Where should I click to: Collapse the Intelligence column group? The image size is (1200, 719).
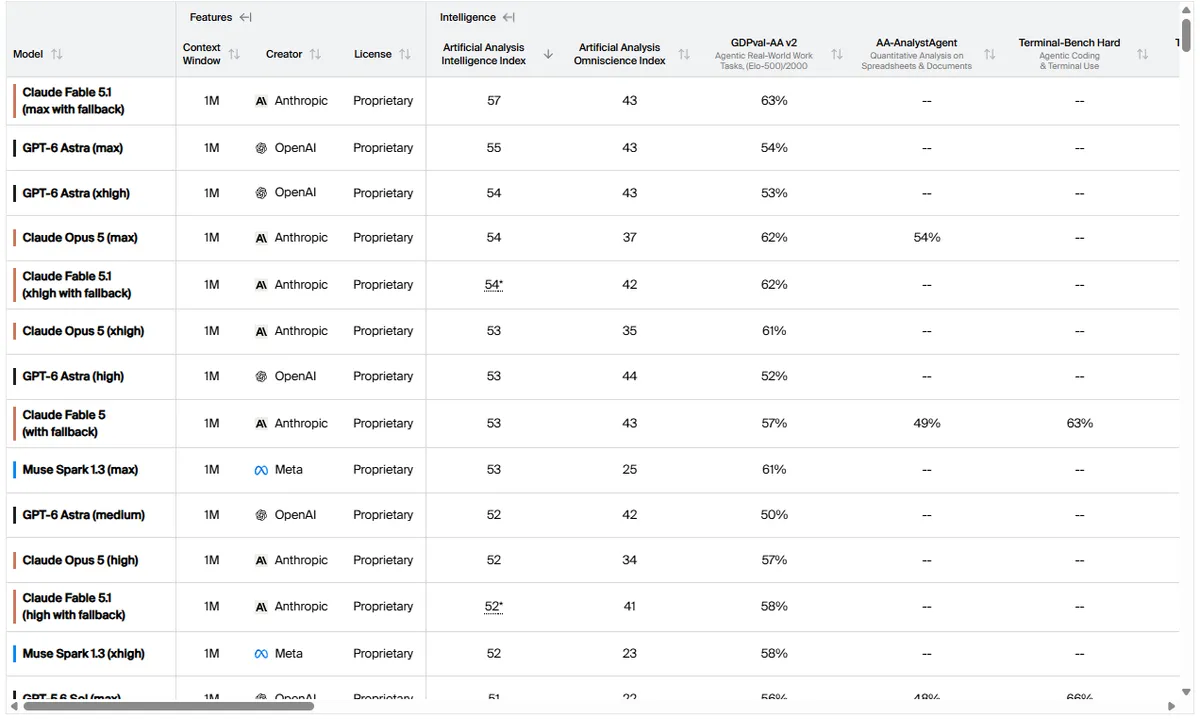tap(509, 17)
